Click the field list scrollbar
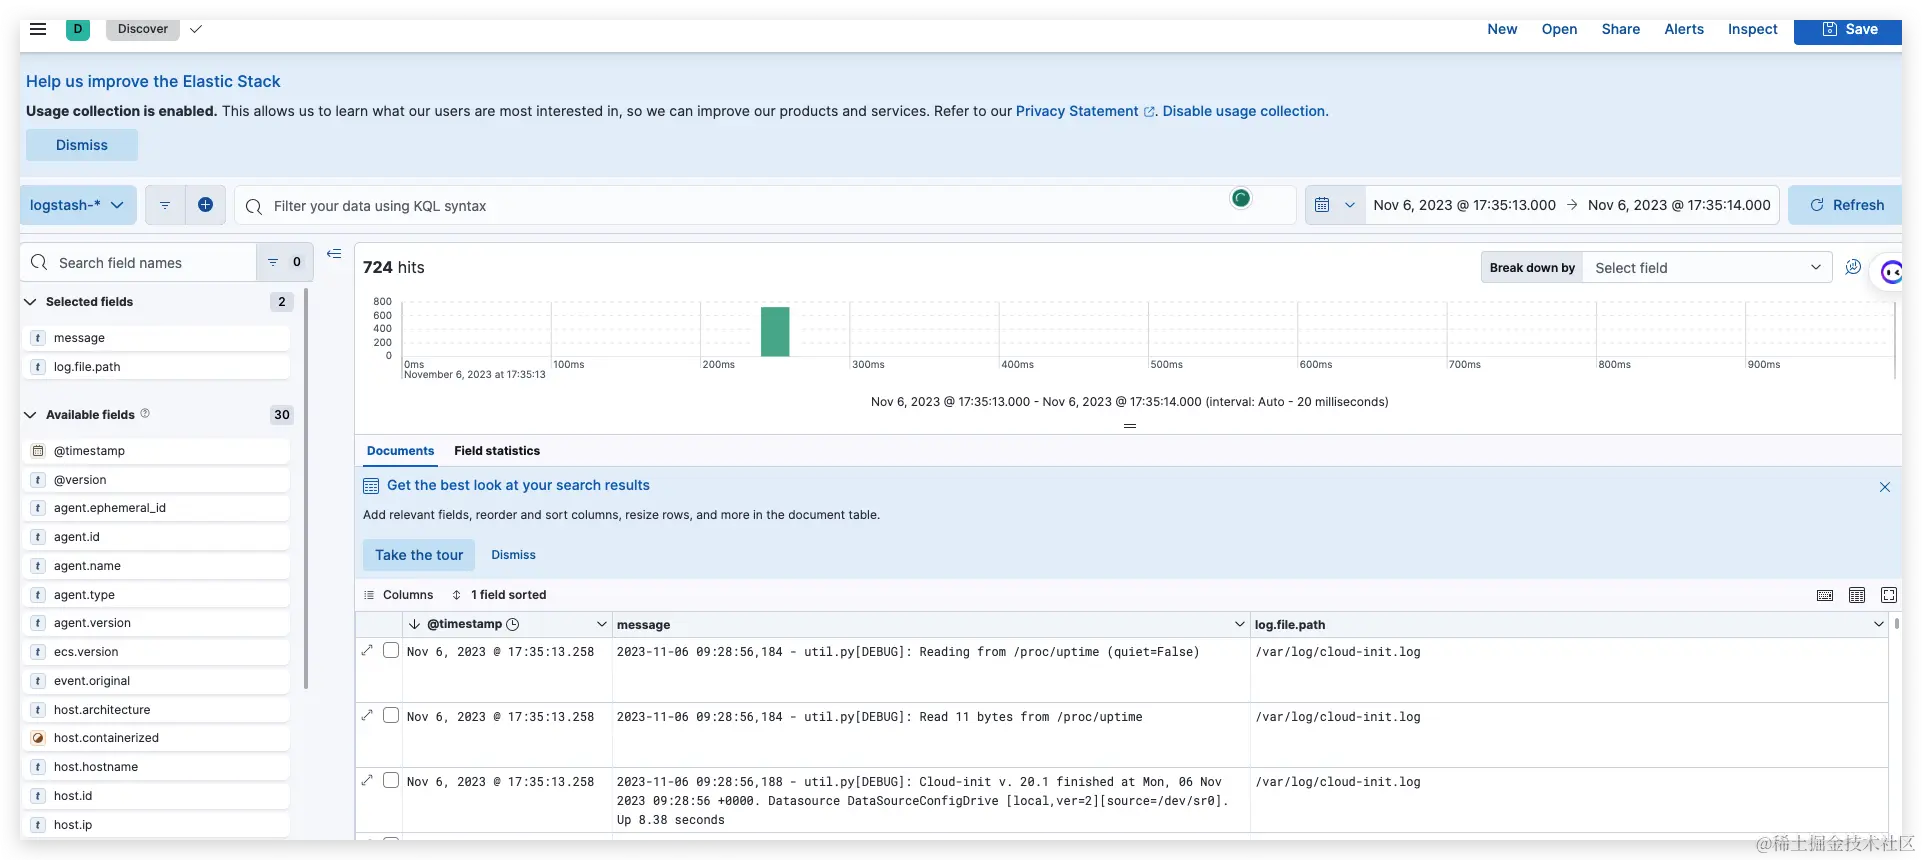This screenshot has width=1922, height=860. click(306, 490)
